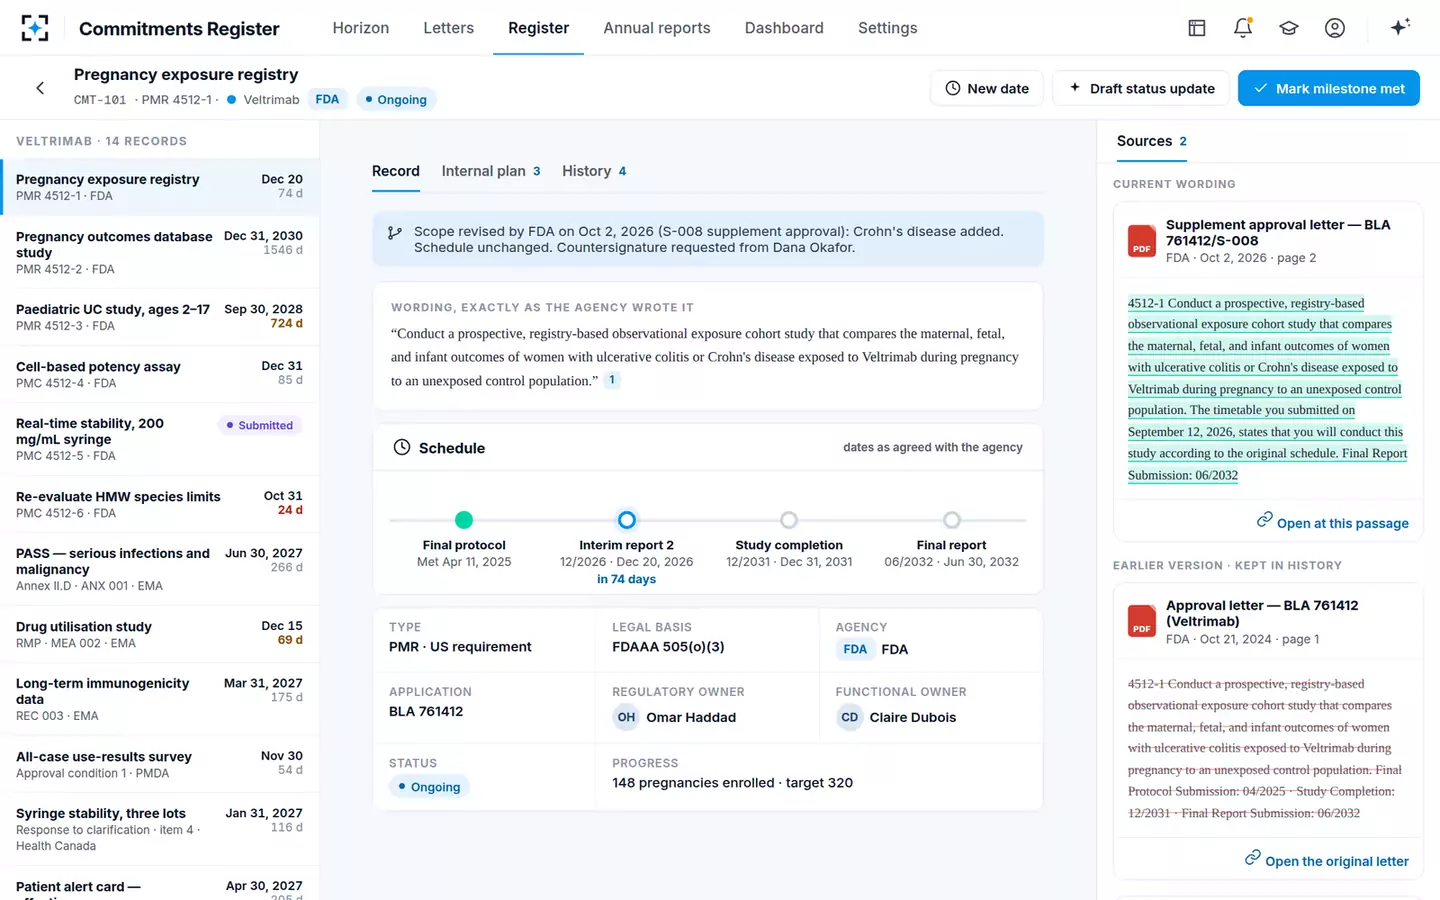Click the clock icon beside Schedule
The height and width of the screenshot is (900, 1440).
[402, 447]
